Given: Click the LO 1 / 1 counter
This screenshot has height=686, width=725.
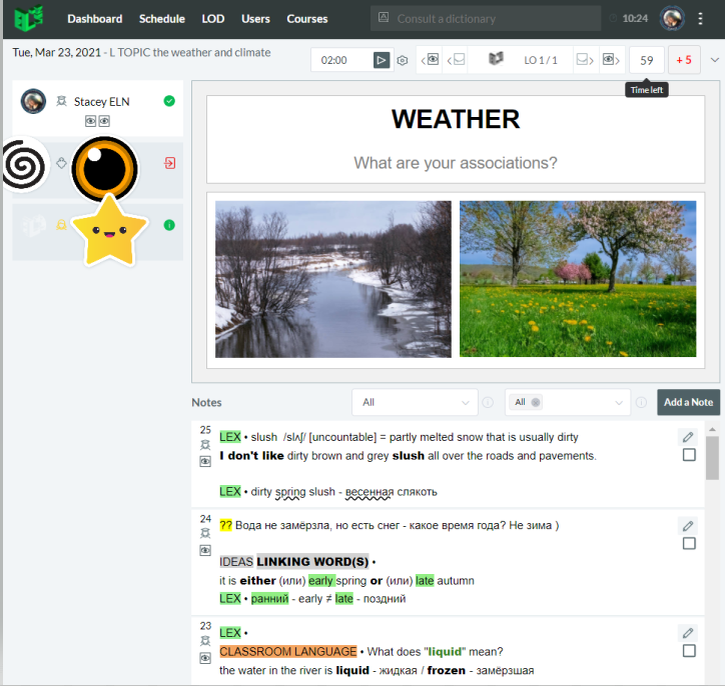Looking at the screenshot, I should click(x=541, y=60).
